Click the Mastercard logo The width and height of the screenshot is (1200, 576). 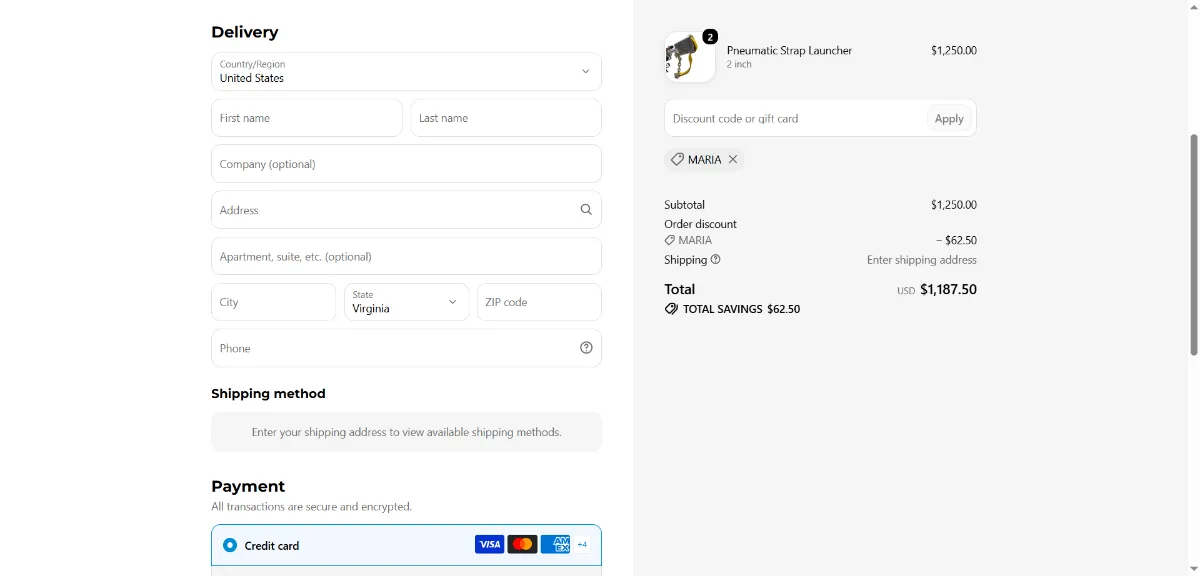pos(522,544)
